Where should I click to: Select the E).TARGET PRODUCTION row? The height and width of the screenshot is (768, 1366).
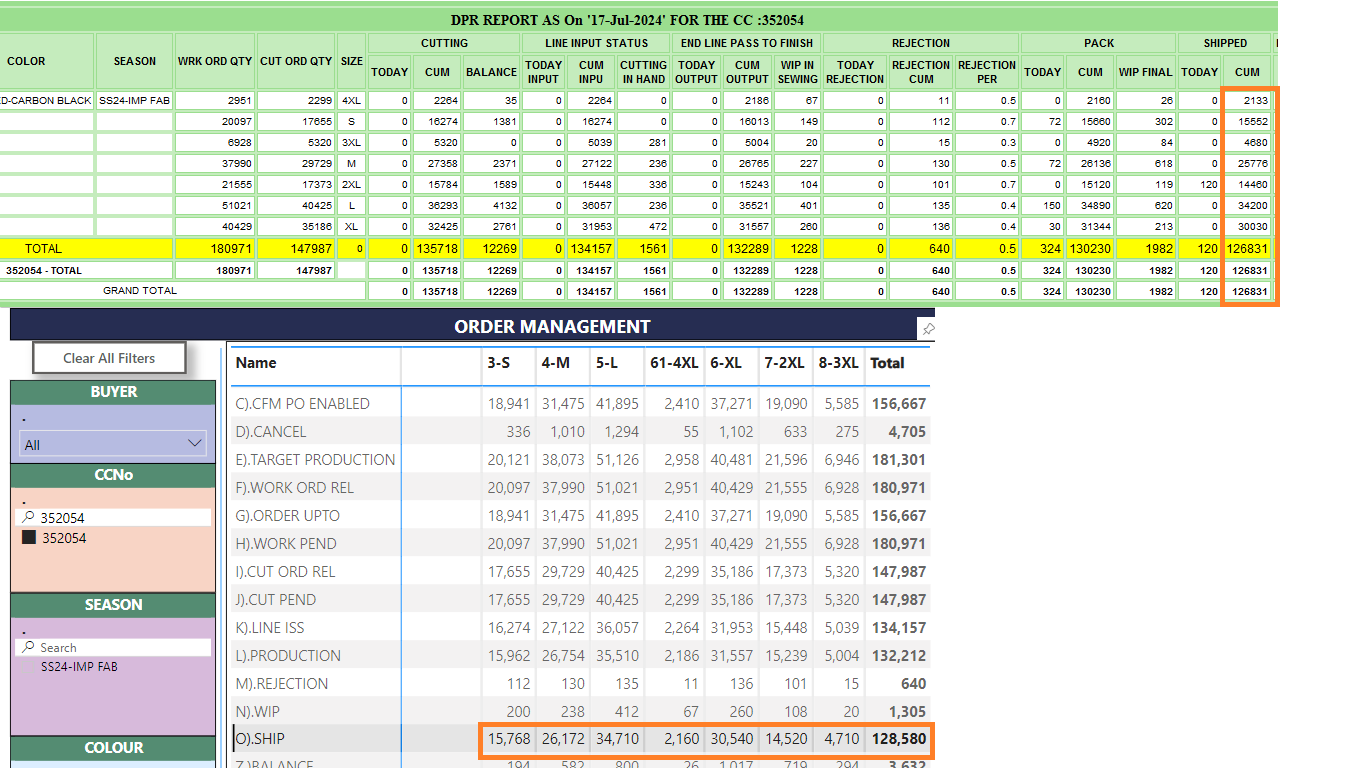tap(315, 460)
